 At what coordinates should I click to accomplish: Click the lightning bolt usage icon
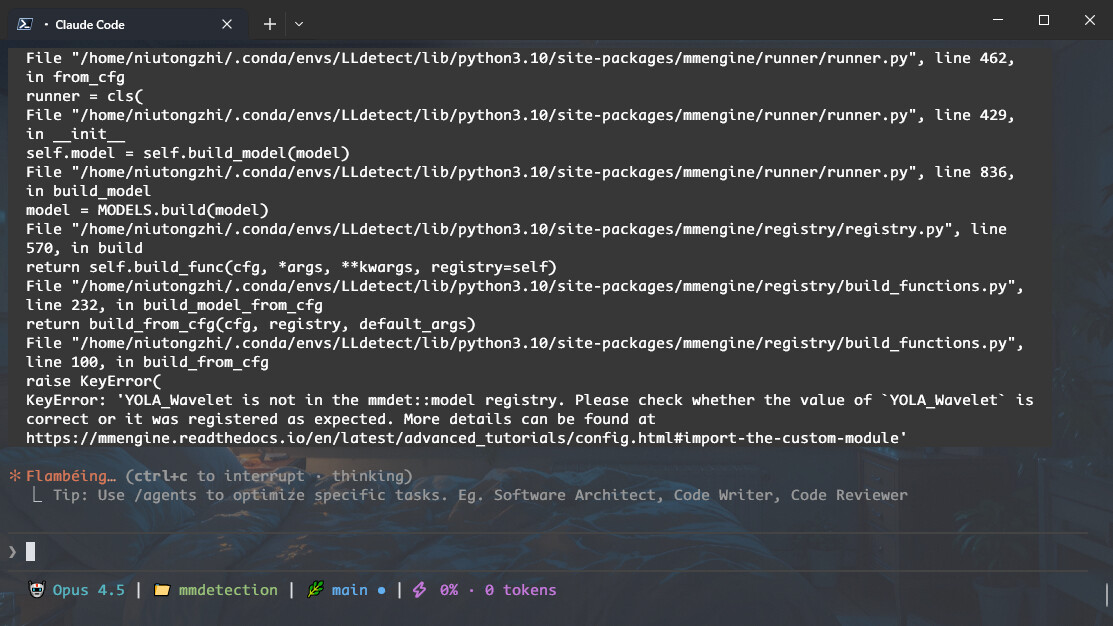[420, 589]
